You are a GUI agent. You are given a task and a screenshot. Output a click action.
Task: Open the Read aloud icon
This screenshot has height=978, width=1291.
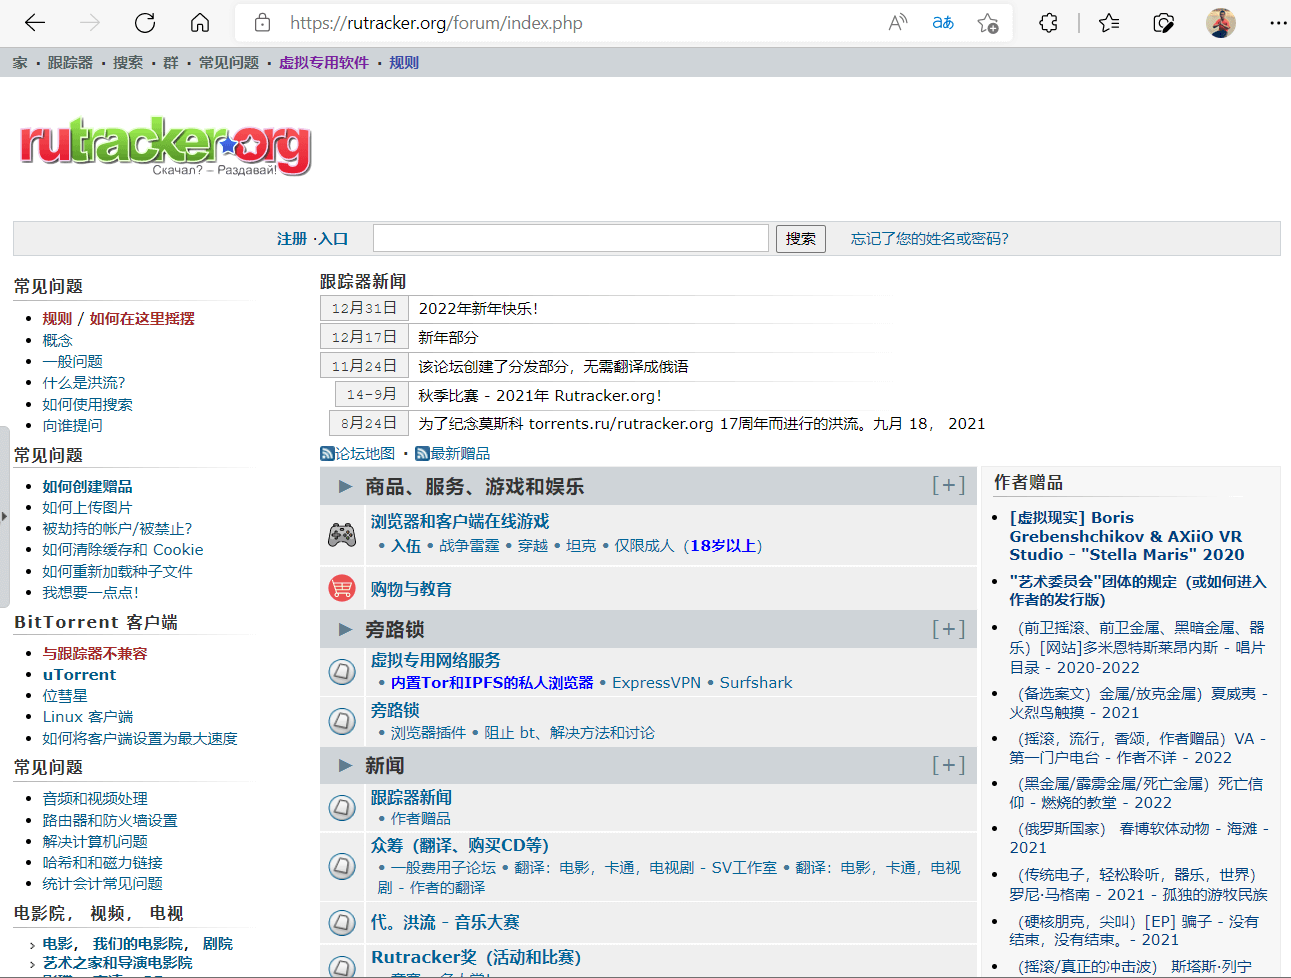tap(898, 22)
